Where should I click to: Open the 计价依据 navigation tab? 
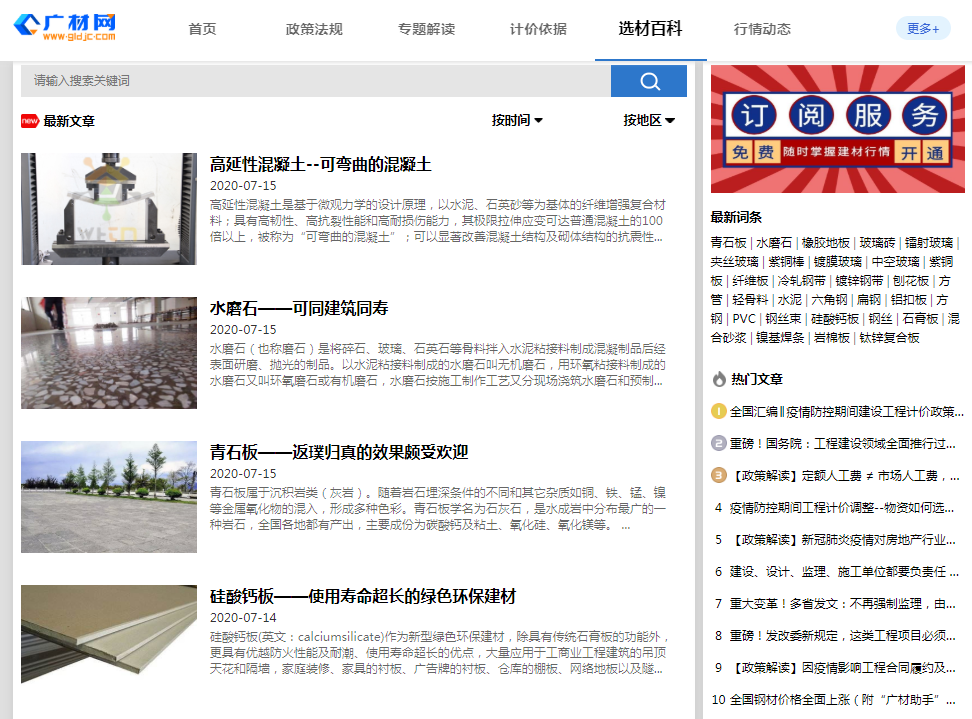(x=538, y=29)
